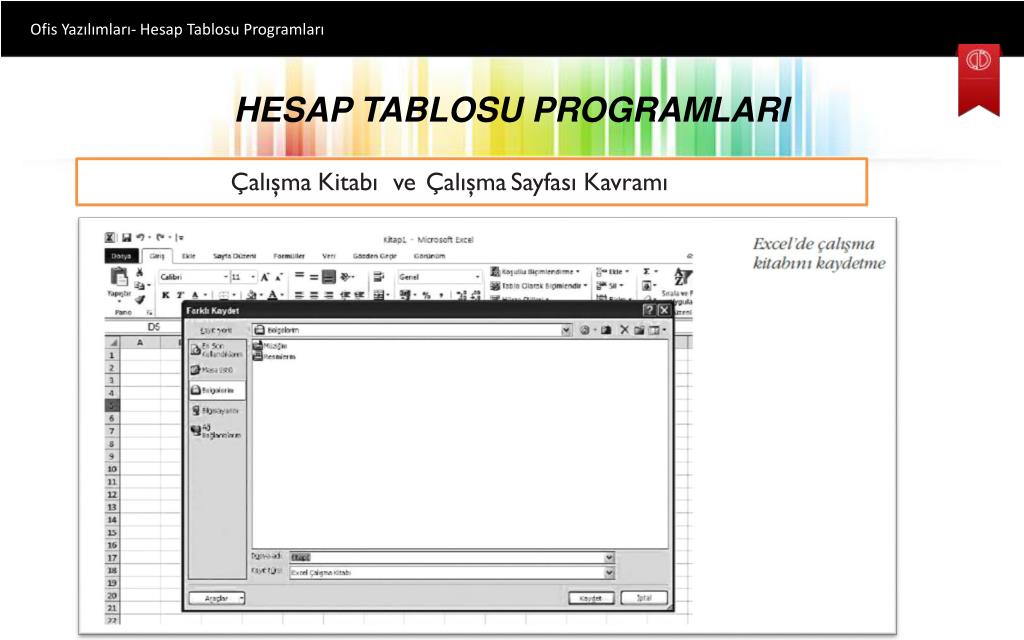Click the Copy icon in Pano group

point(140,285)
